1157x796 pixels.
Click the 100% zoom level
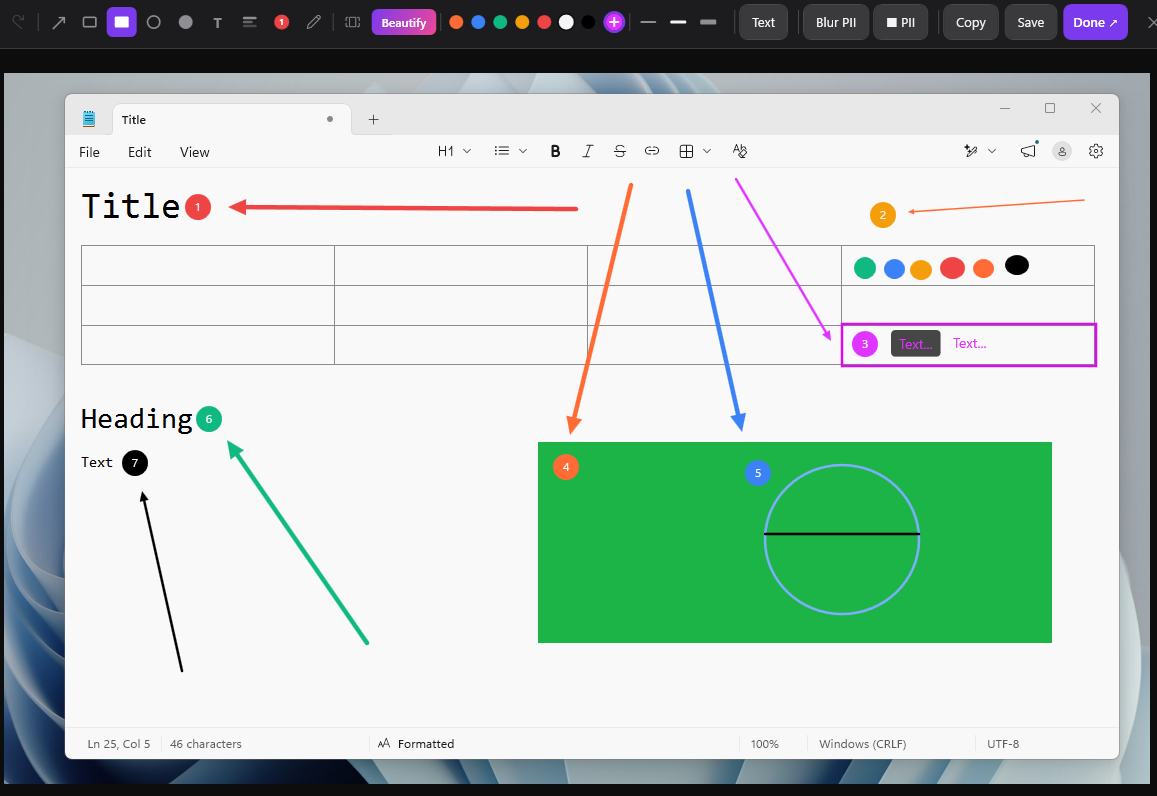[764, 744]
